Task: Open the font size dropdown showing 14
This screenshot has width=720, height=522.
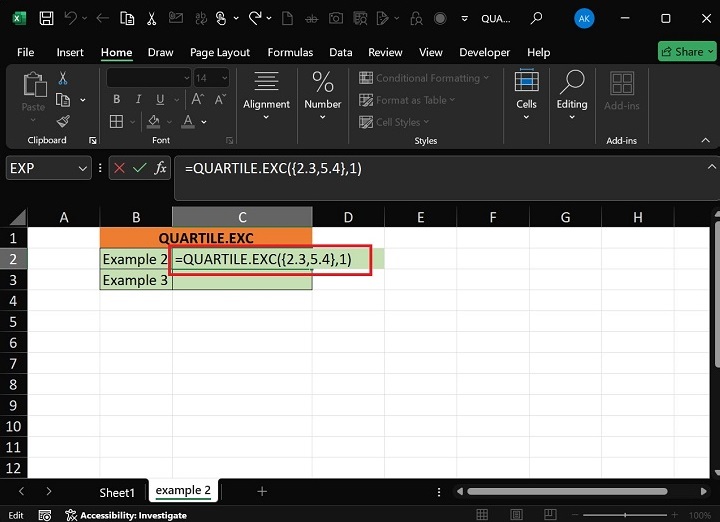Action: pos(225,78)
